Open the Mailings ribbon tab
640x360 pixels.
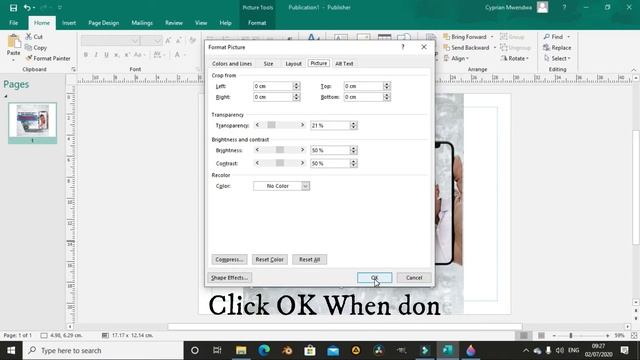(x=142, y=23)
